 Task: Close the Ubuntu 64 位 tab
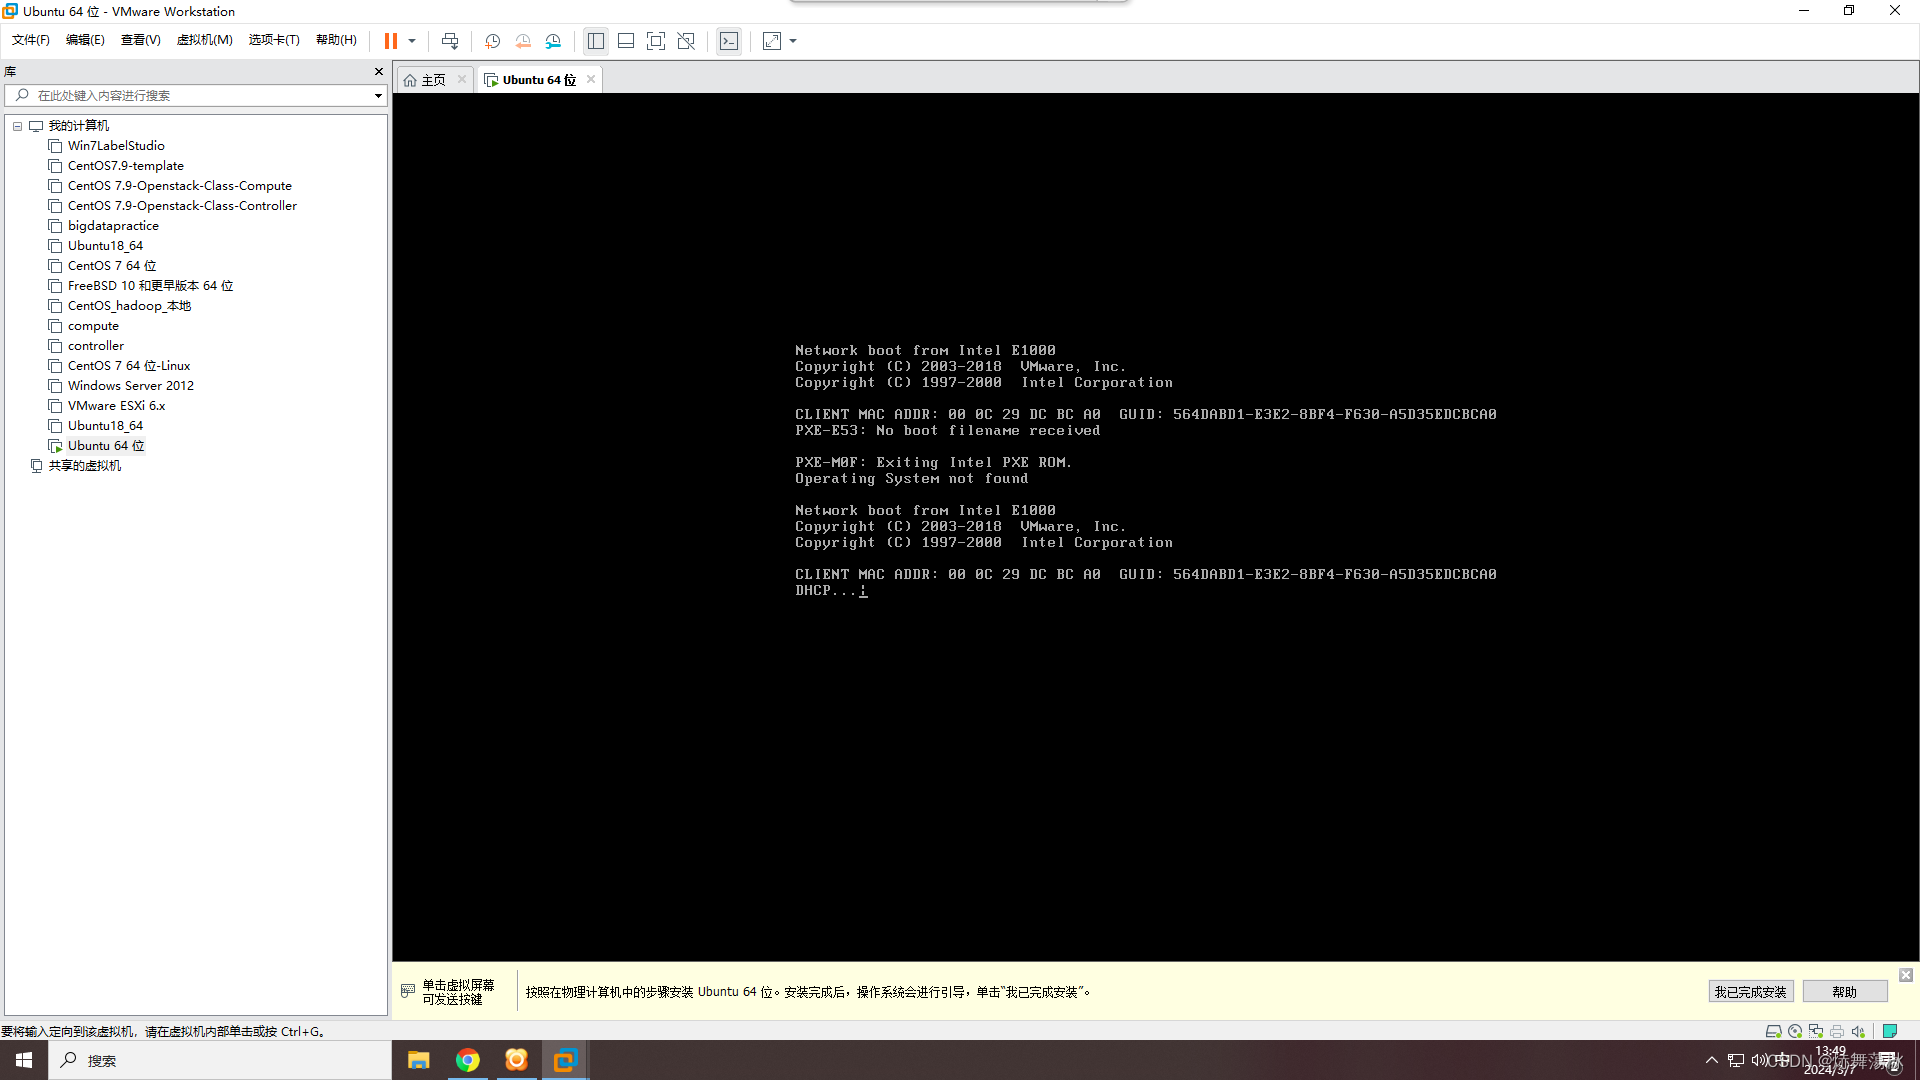(591, 79)
